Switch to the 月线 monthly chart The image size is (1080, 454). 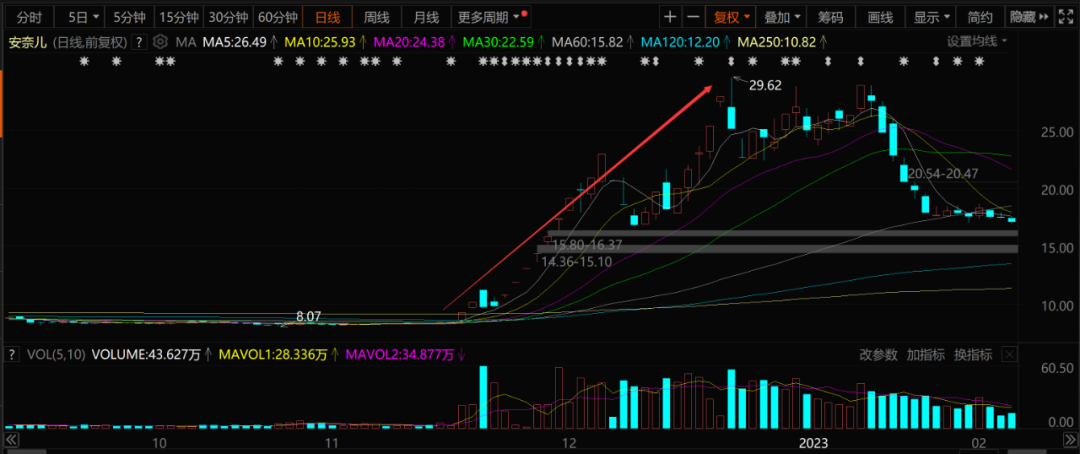(x=426, y=16)
